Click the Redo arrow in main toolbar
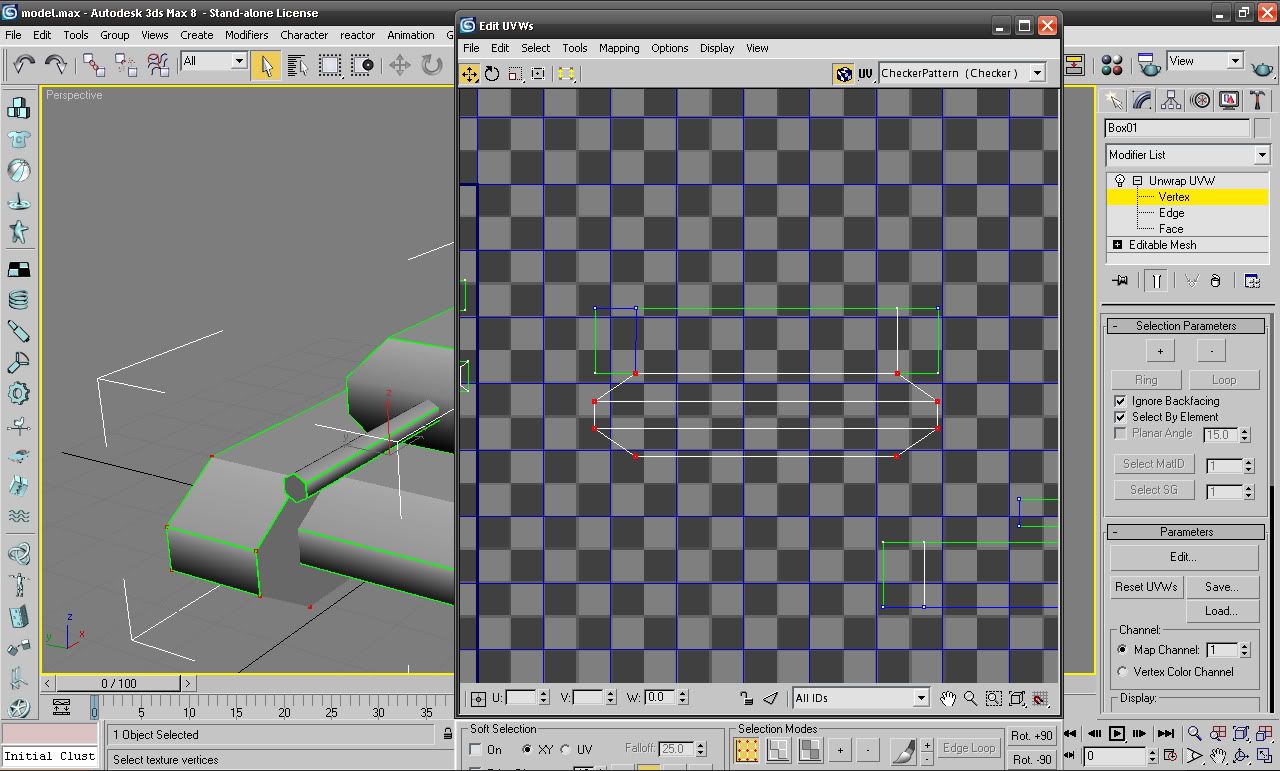Screen dimensions: 1280x771 (x=56, y=65)
